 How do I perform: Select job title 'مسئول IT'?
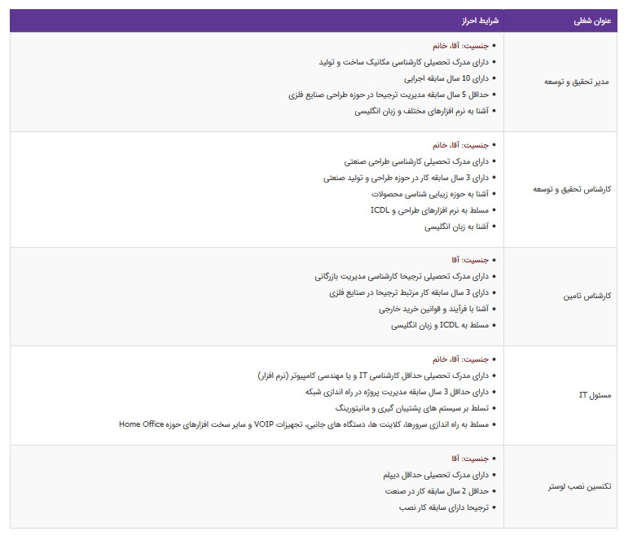tap(595, 395)
